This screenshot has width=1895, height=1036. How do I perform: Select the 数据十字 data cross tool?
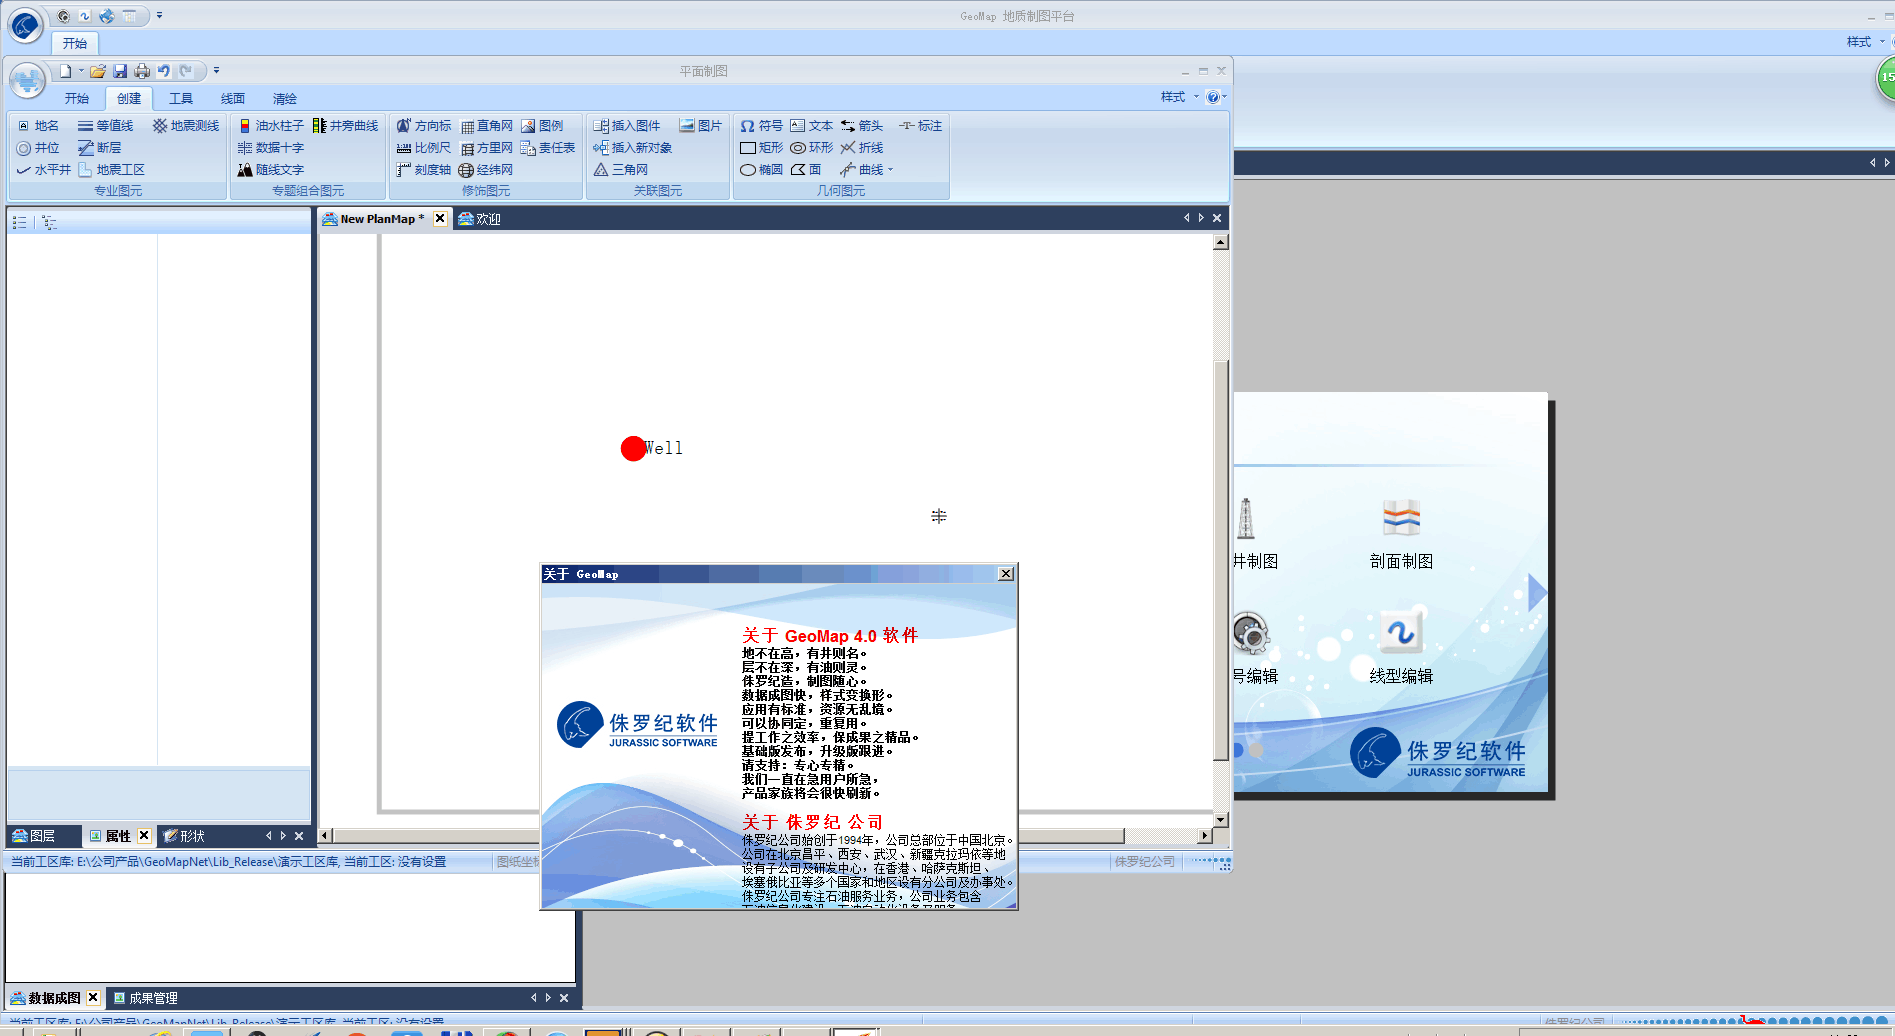271,148
